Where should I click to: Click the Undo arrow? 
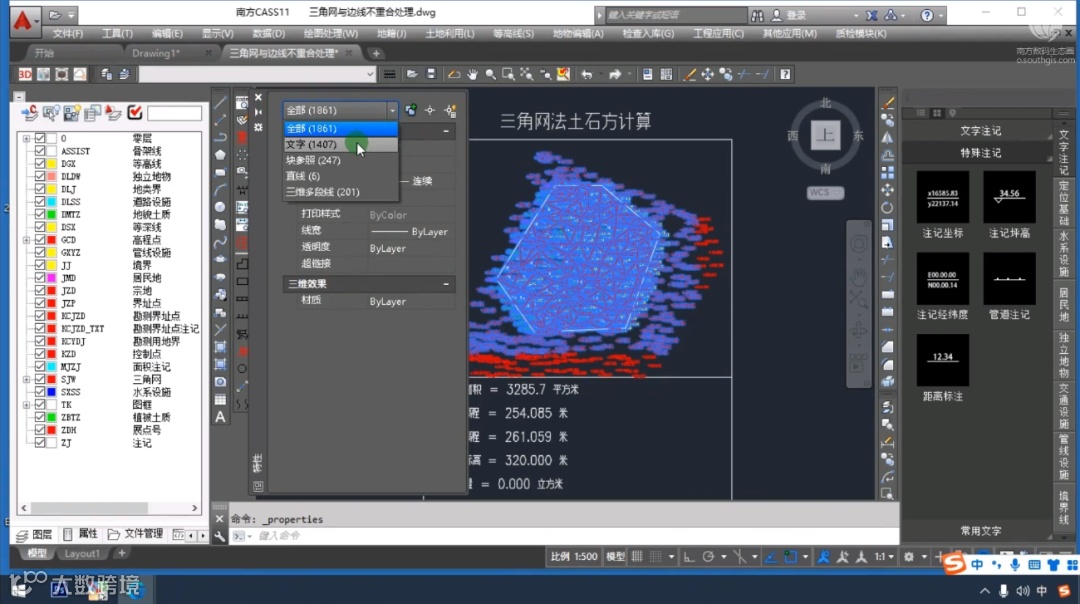coord(587,74)
